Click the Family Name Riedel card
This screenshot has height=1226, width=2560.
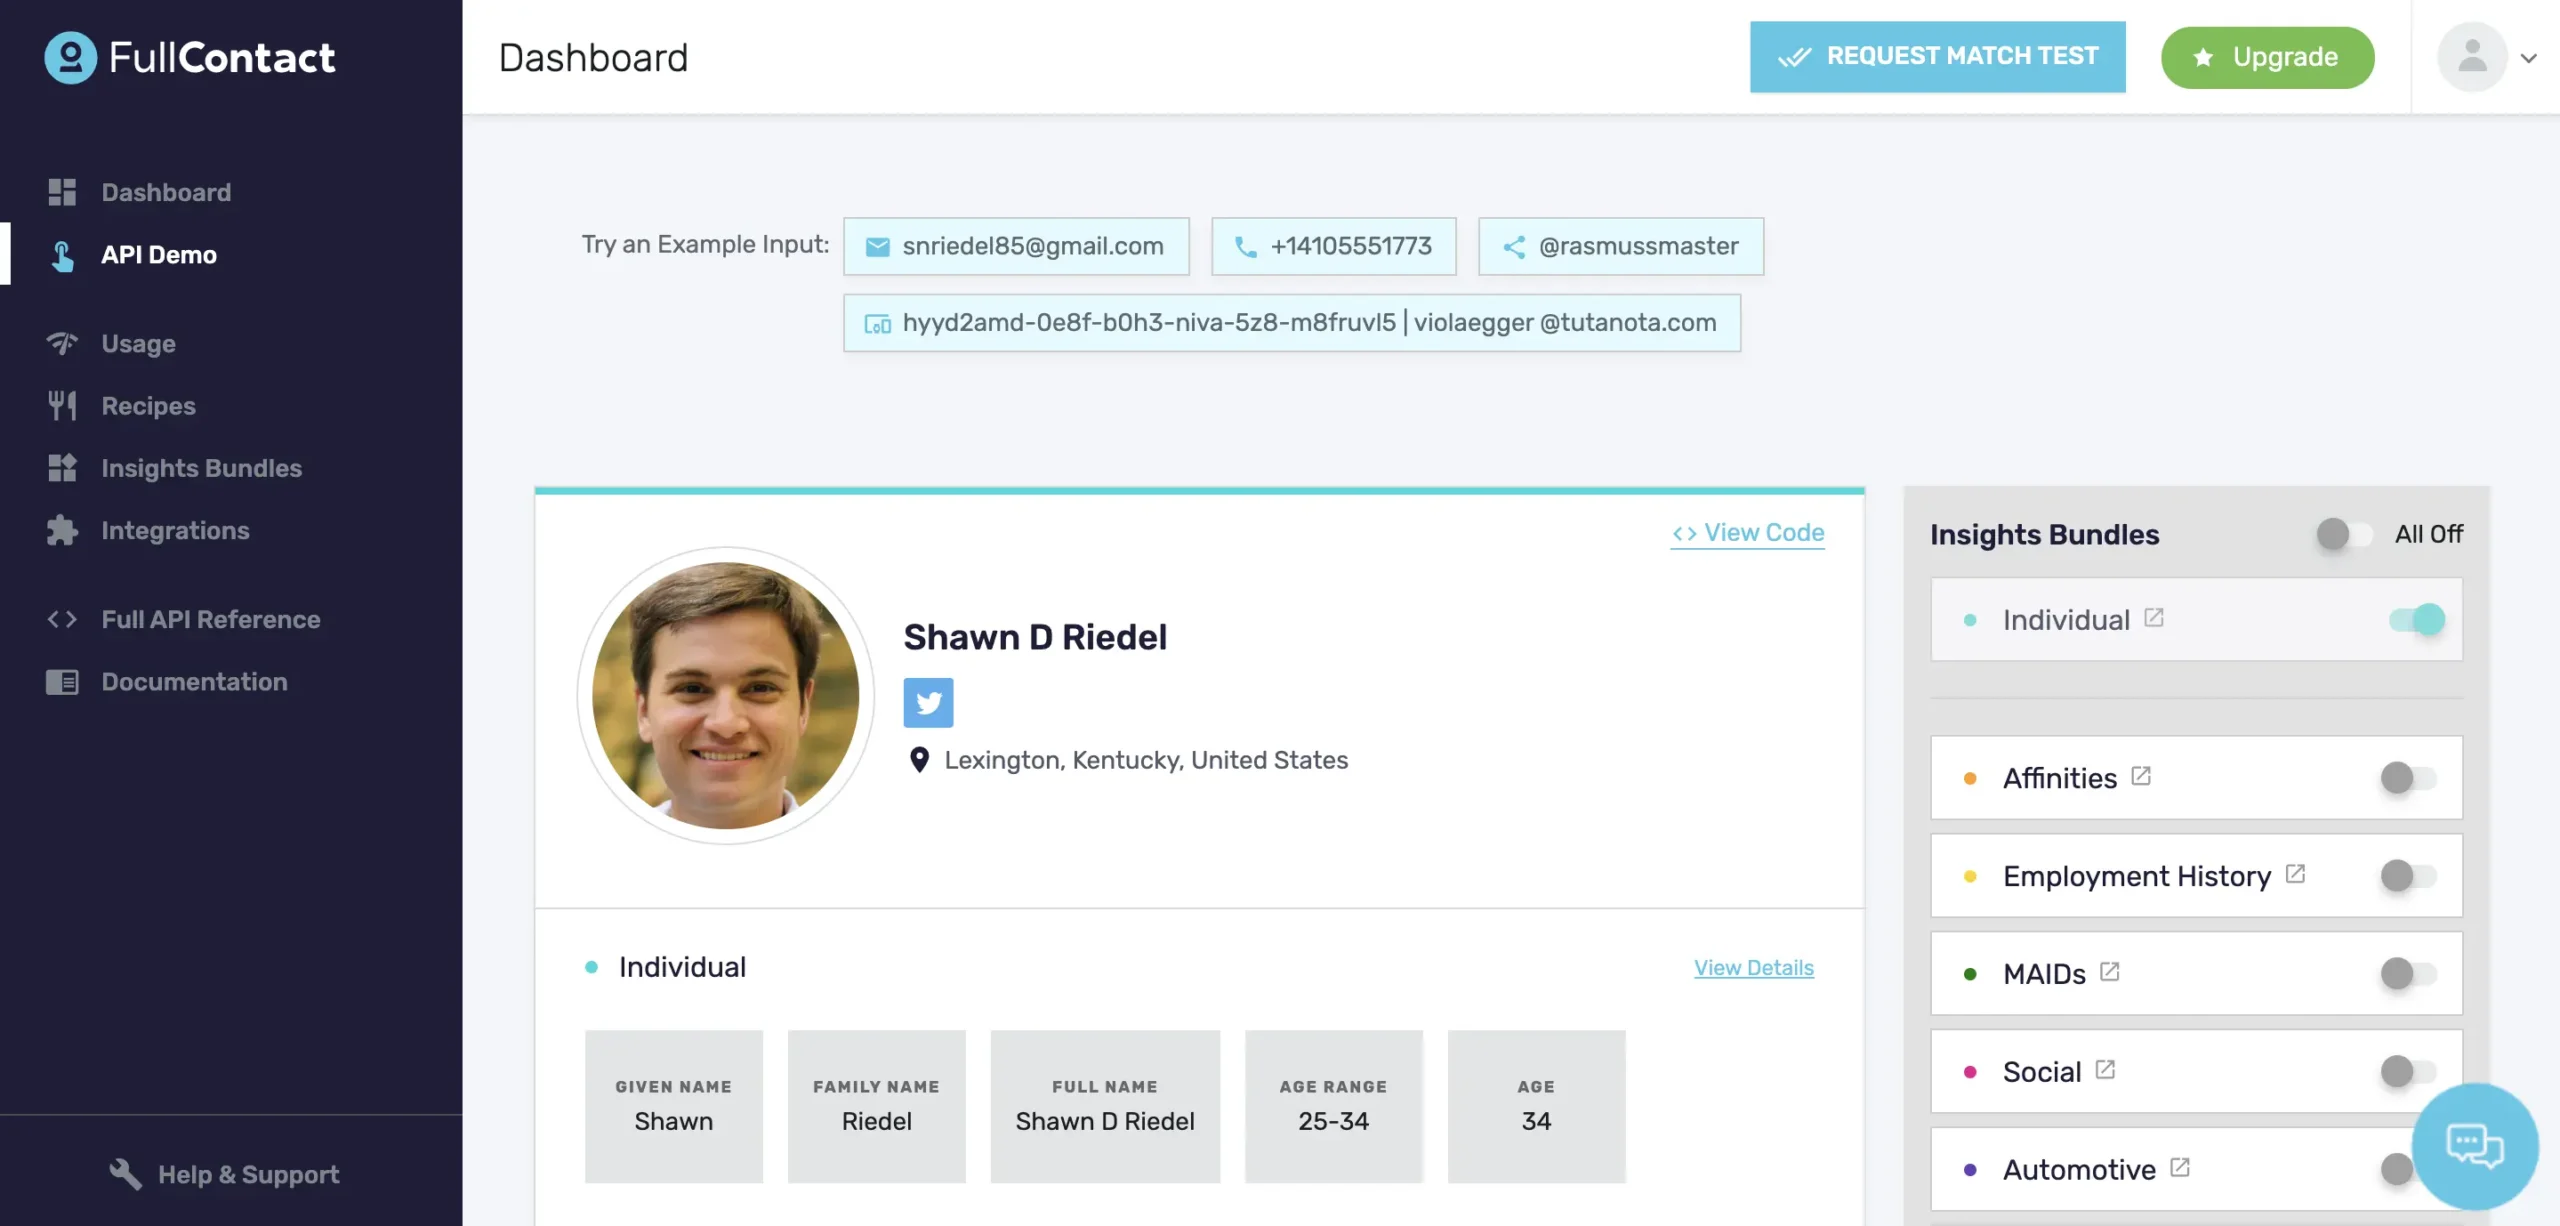coord(876,1107)
